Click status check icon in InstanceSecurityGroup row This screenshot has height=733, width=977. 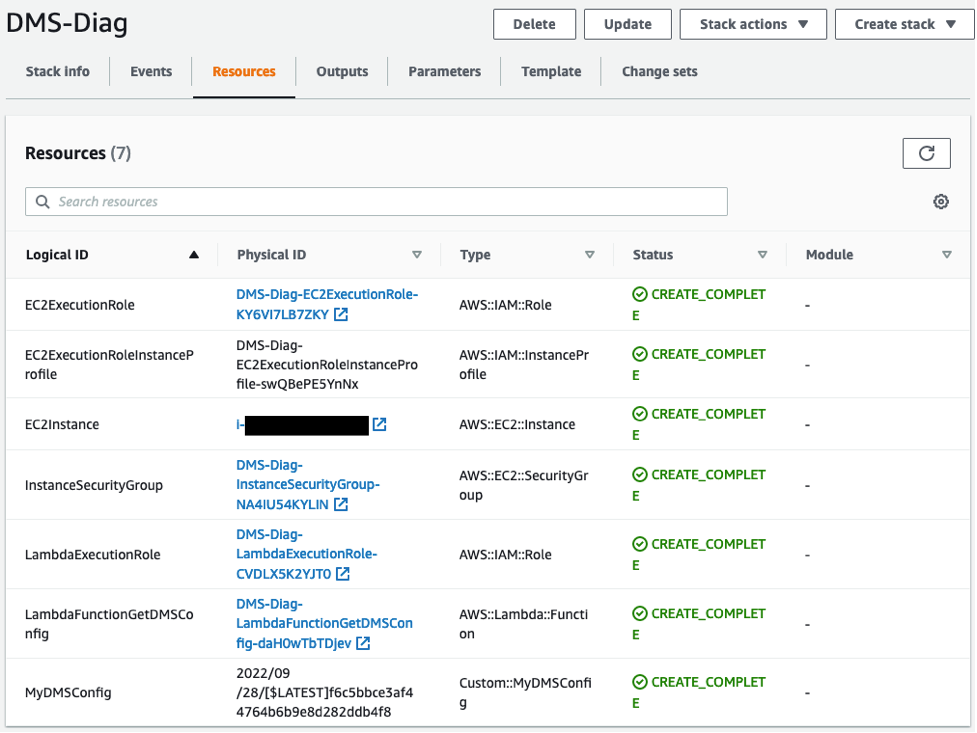640,474
